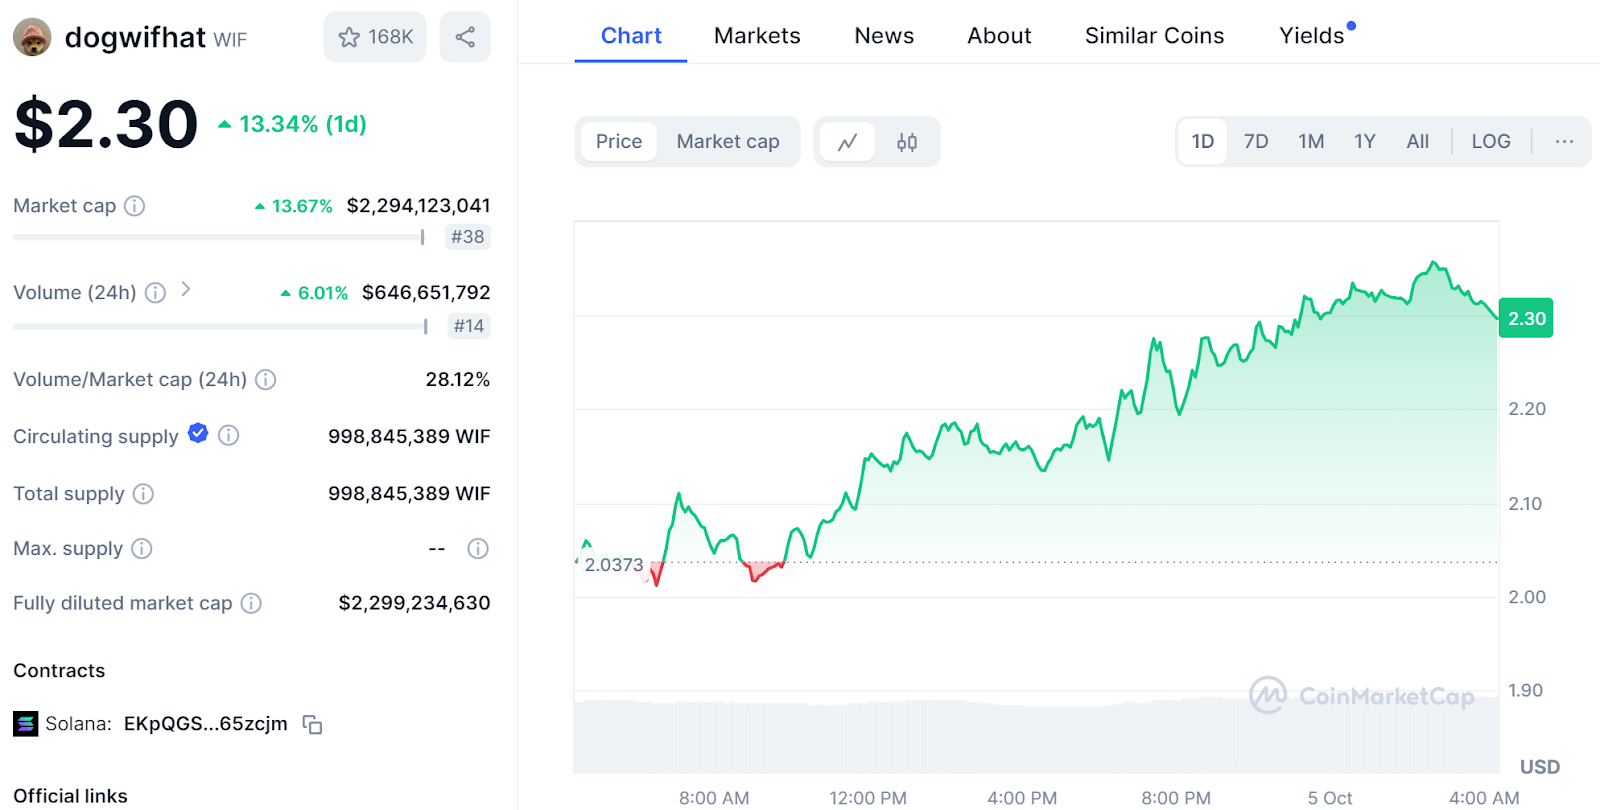The image size is (1600, 810).
Task: Open the News tab
Action: point(884,36)
